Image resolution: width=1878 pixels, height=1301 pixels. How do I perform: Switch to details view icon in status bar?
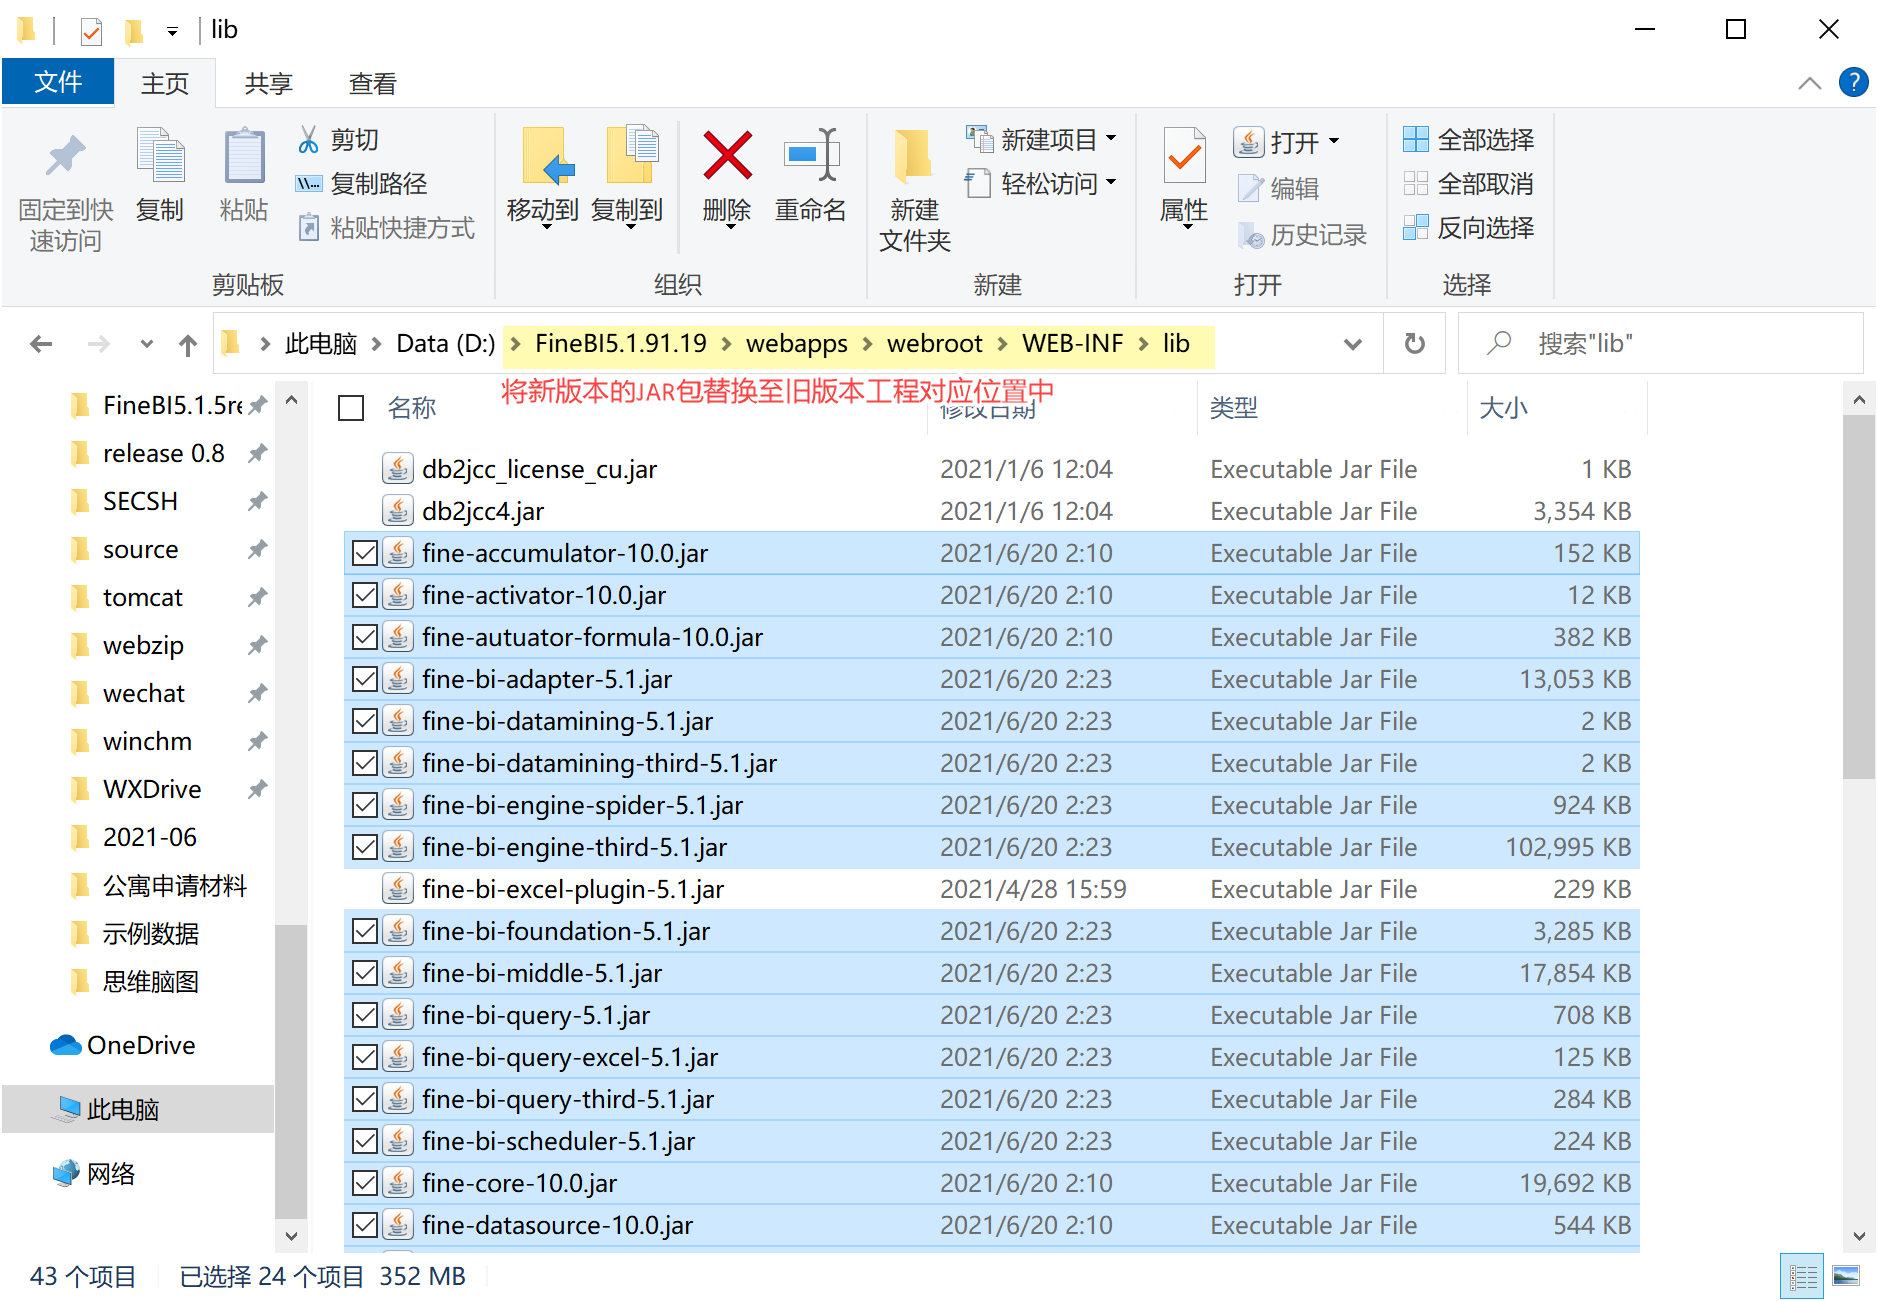pos(1803,1277)
